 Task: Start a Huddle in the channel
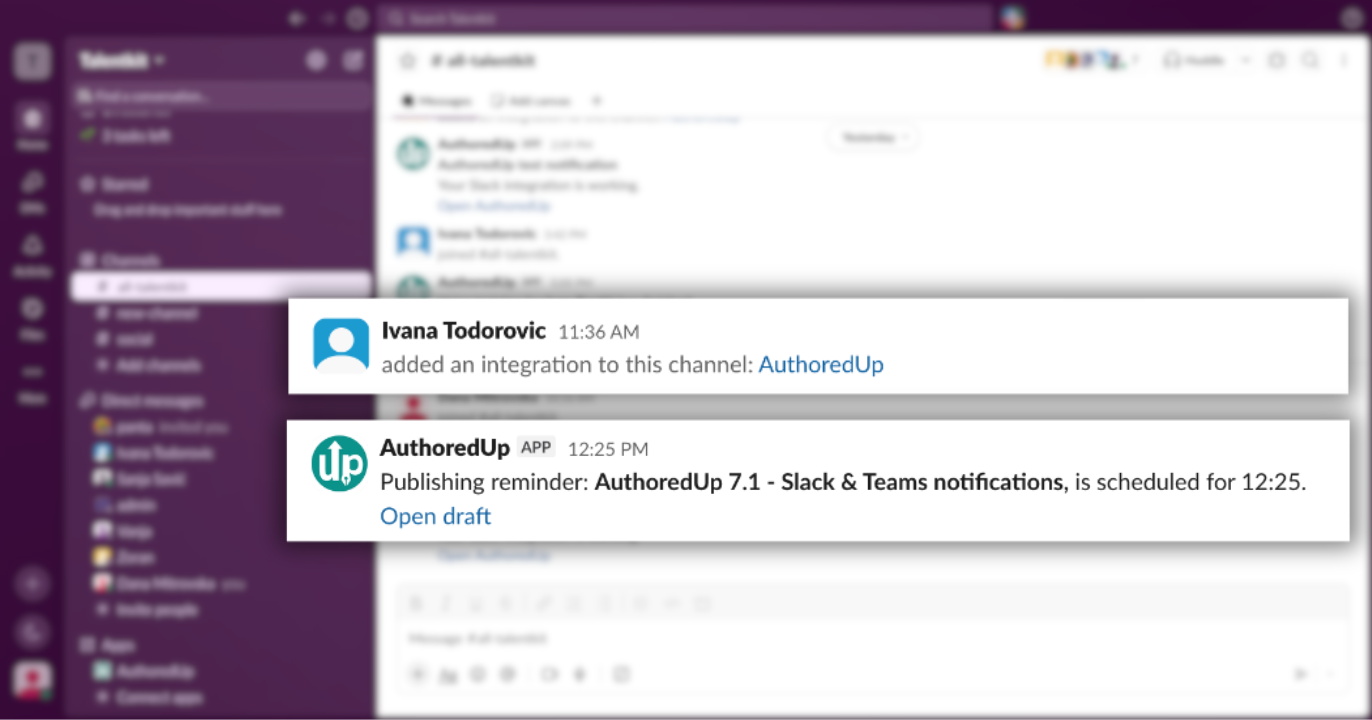tap(1195, 61)
